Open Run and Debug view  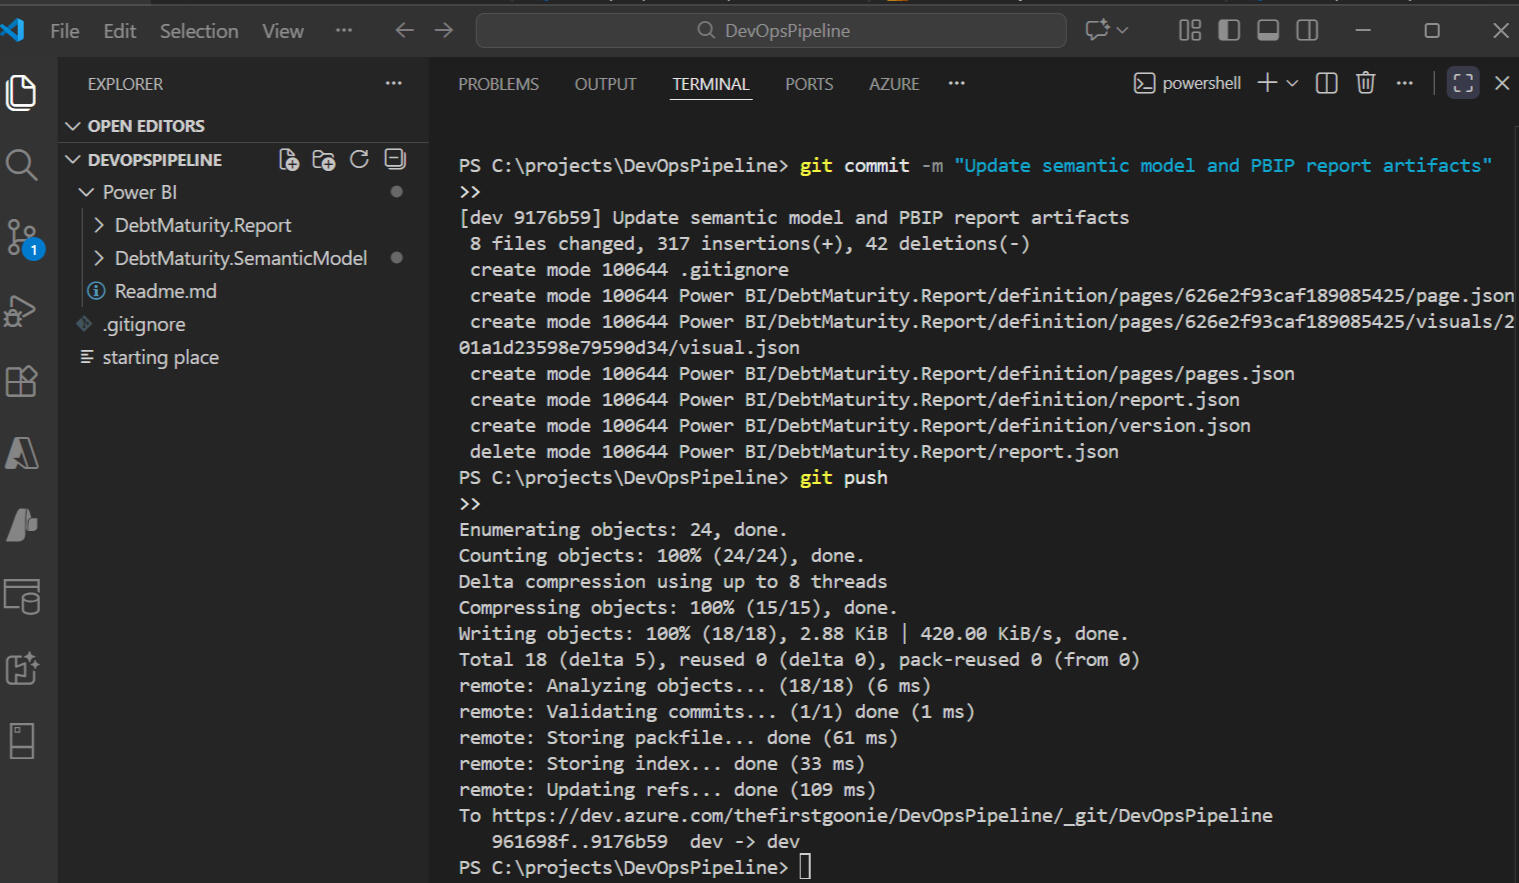22,310
